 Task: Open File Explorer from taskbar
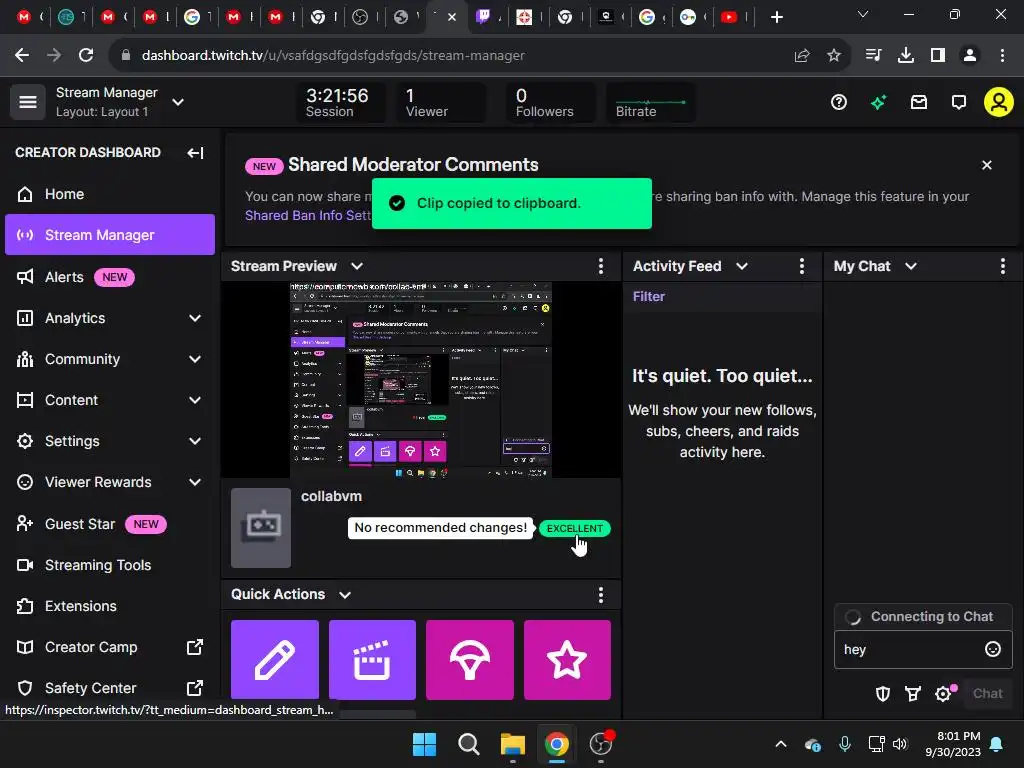(513, 744)
